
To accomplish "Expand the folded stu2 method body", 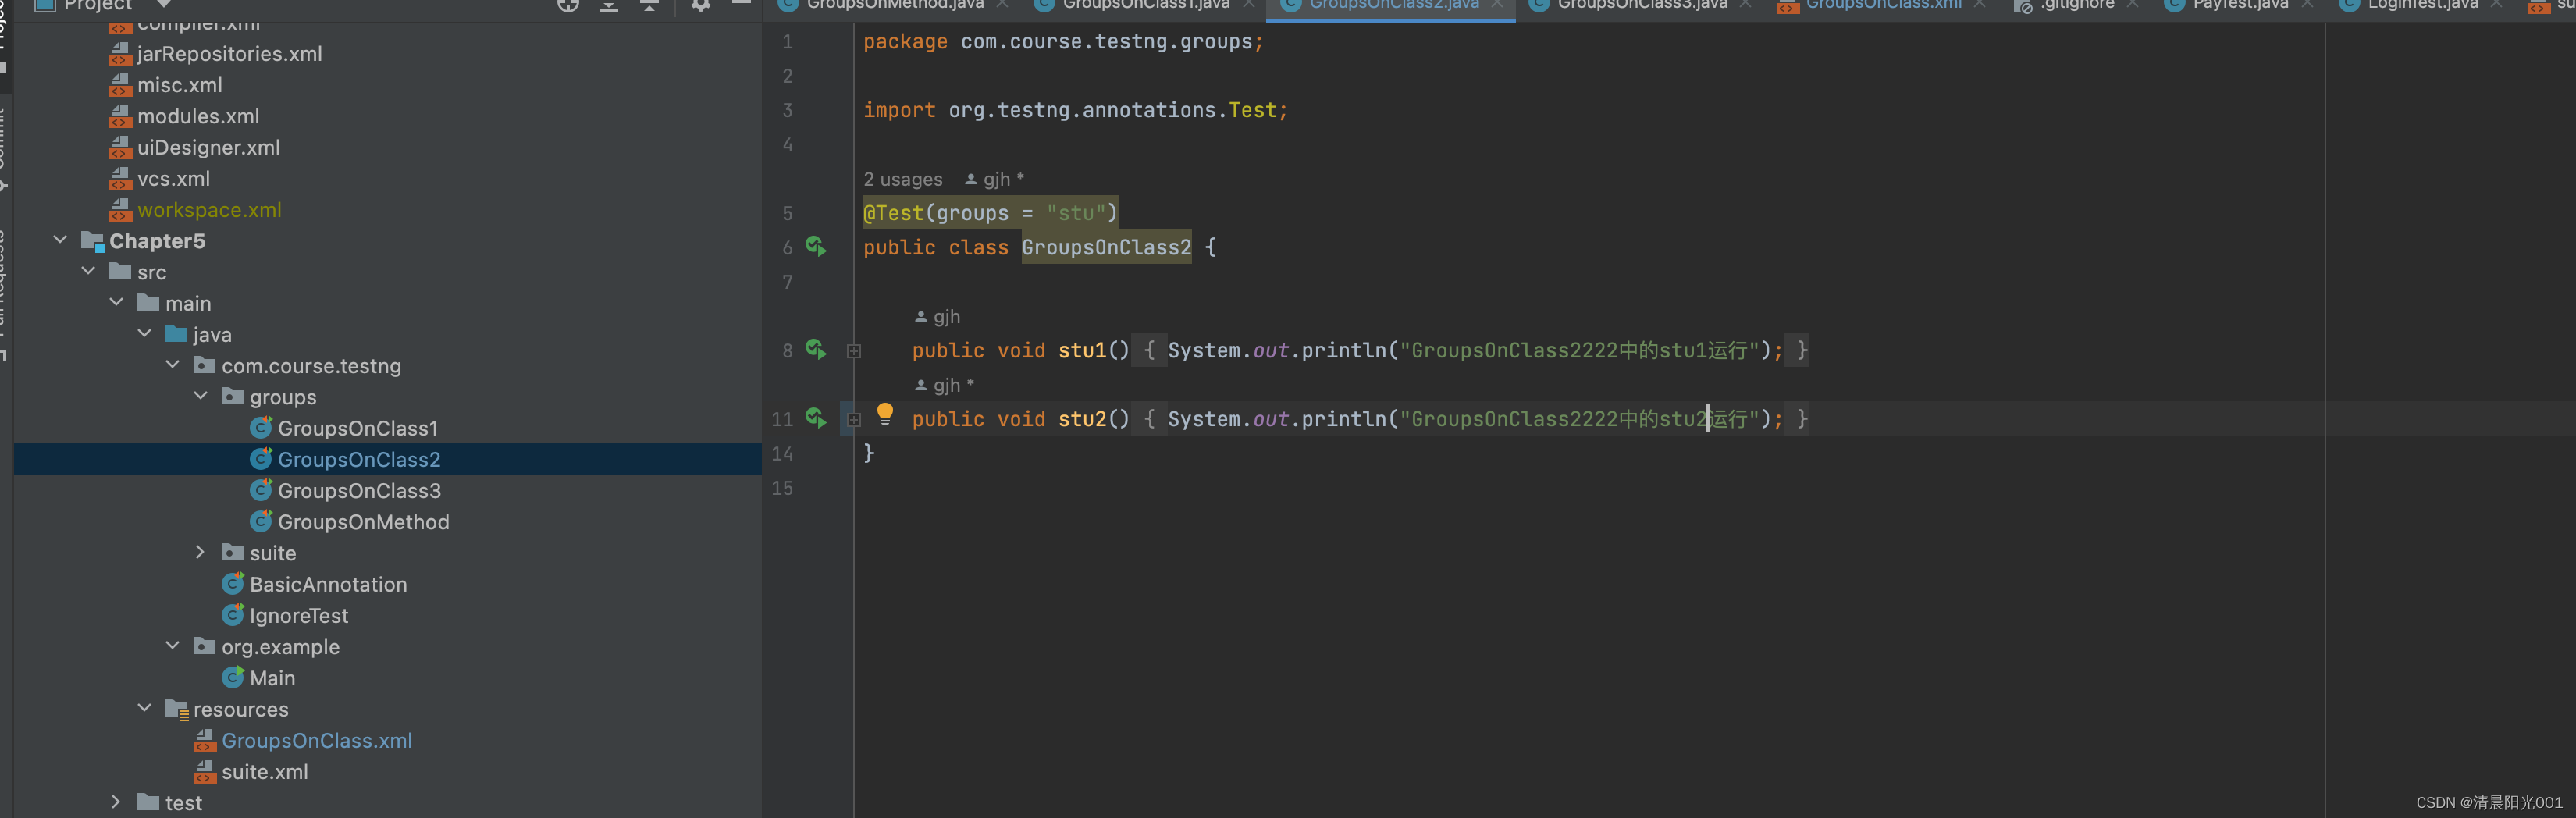I will (854, 420).
